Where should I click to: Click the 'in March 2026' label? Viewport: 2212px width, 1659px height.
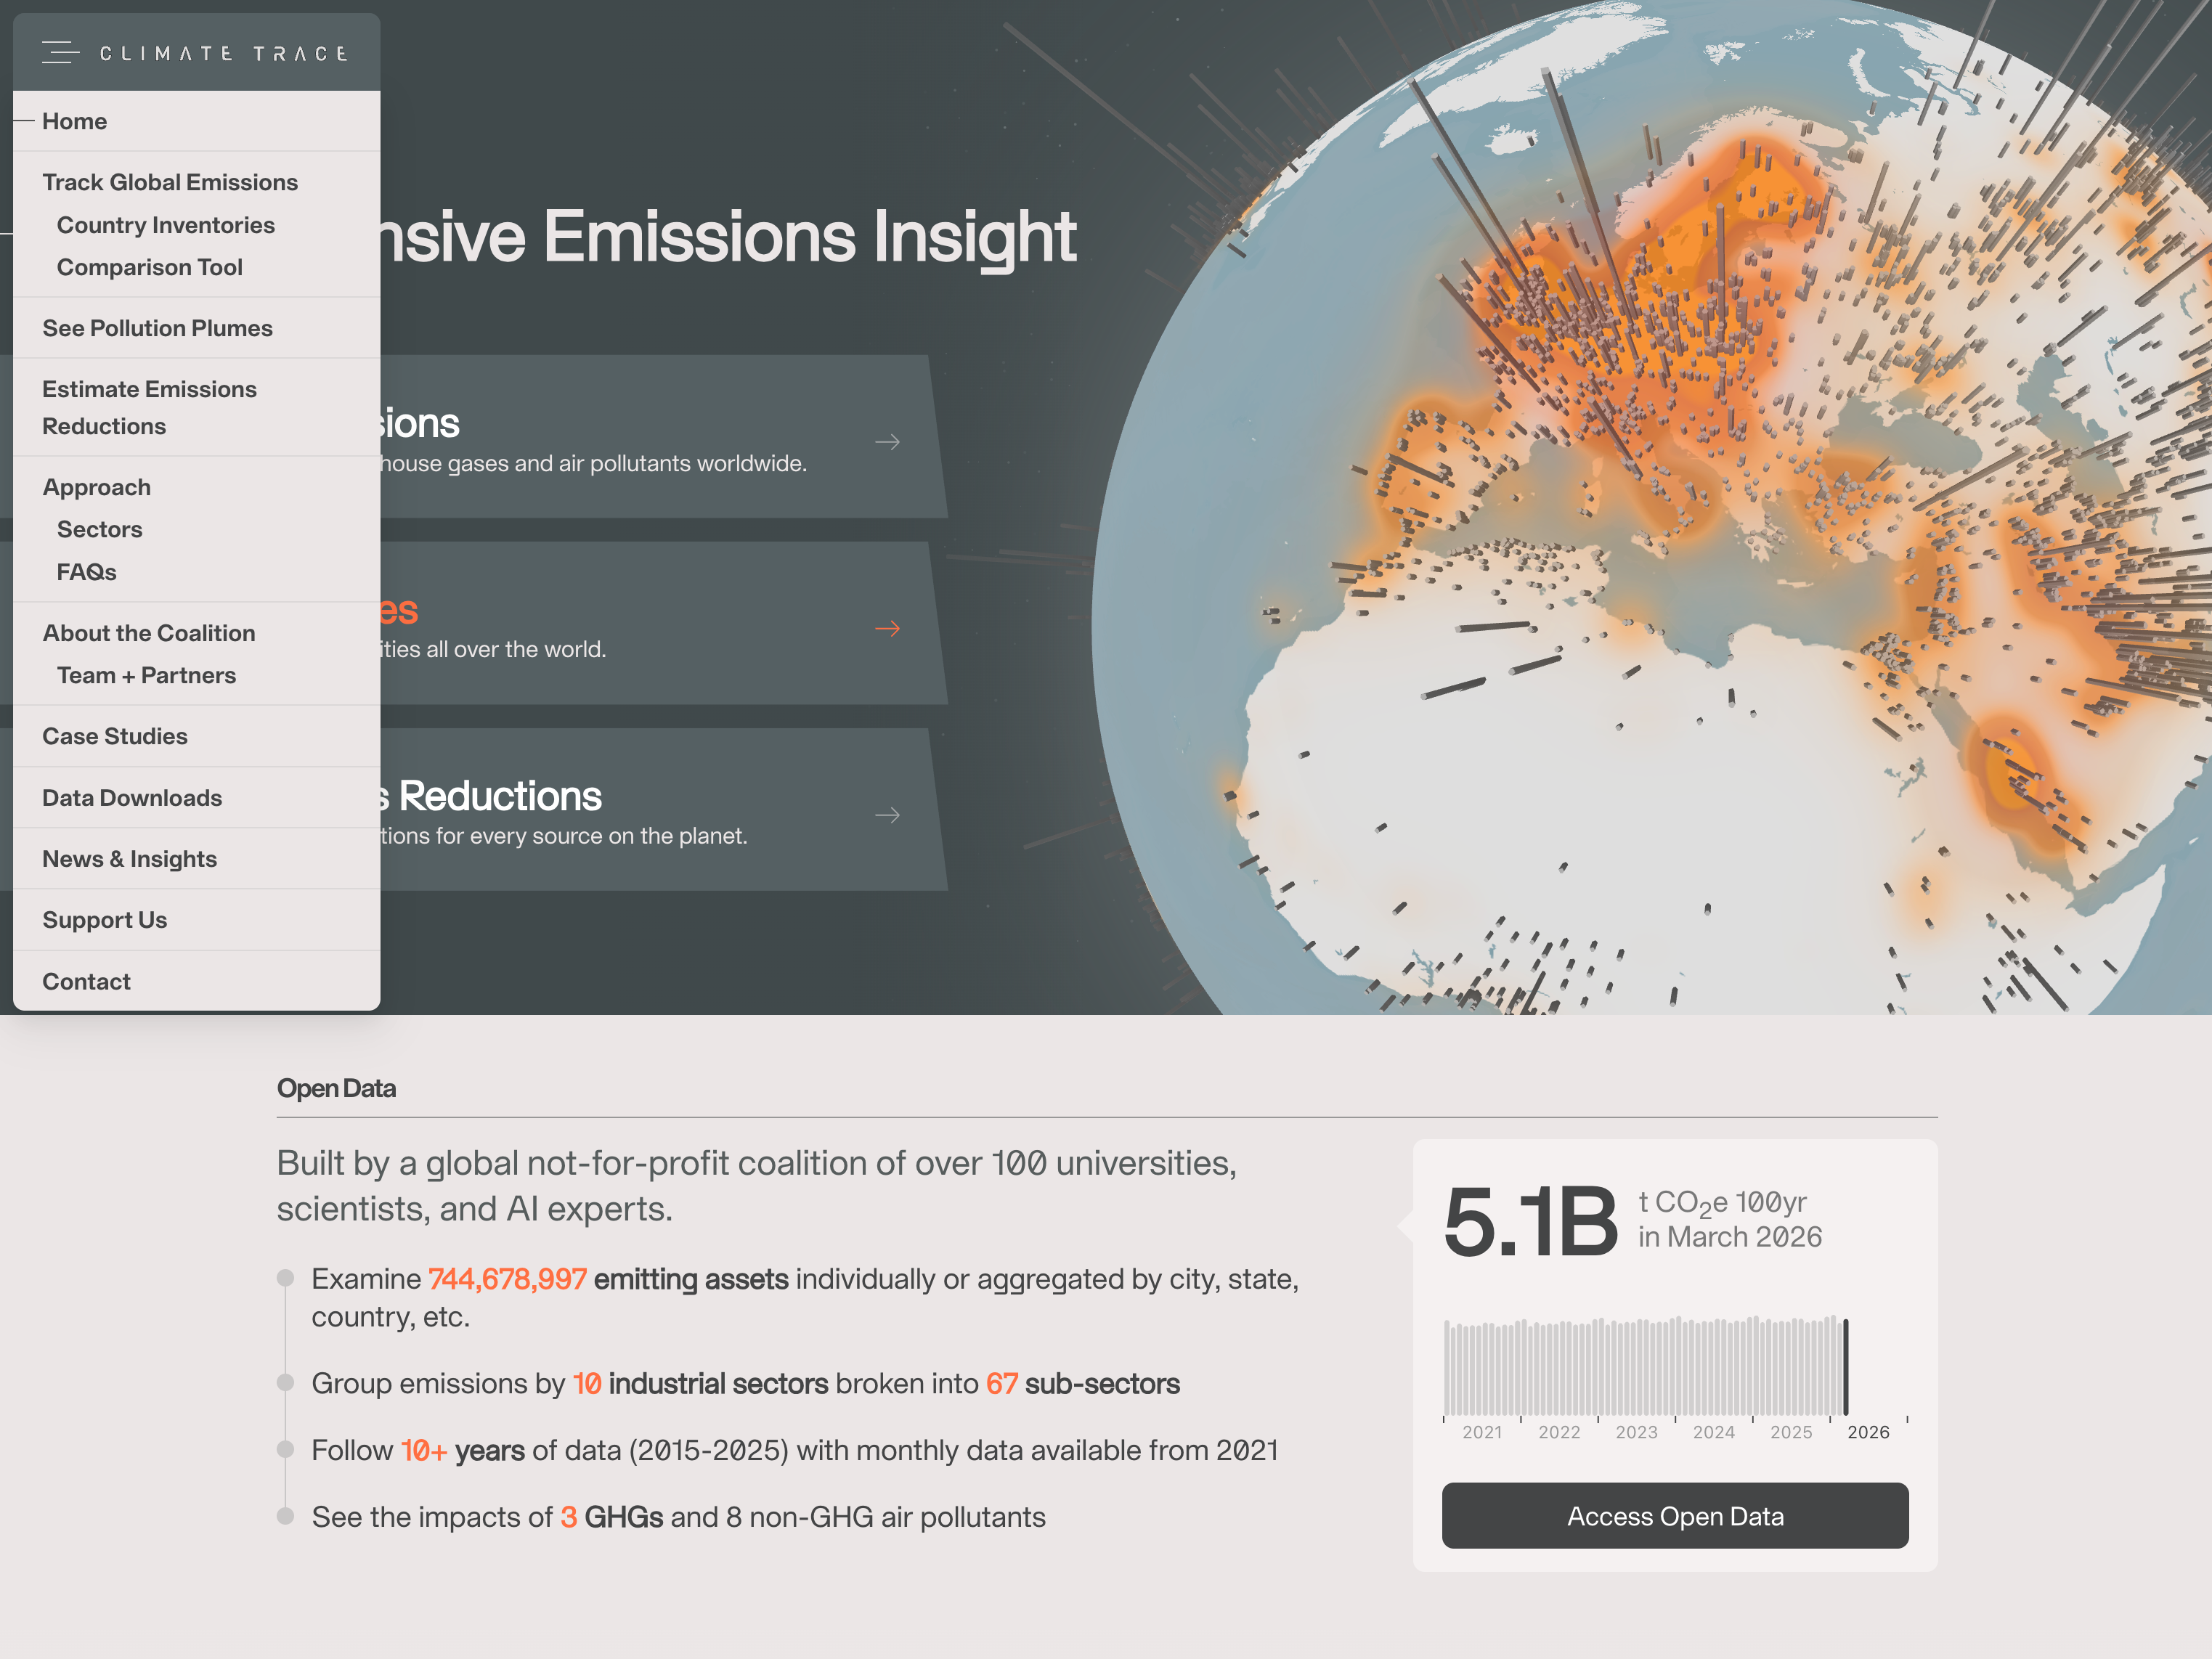tap(1730, 1237)
